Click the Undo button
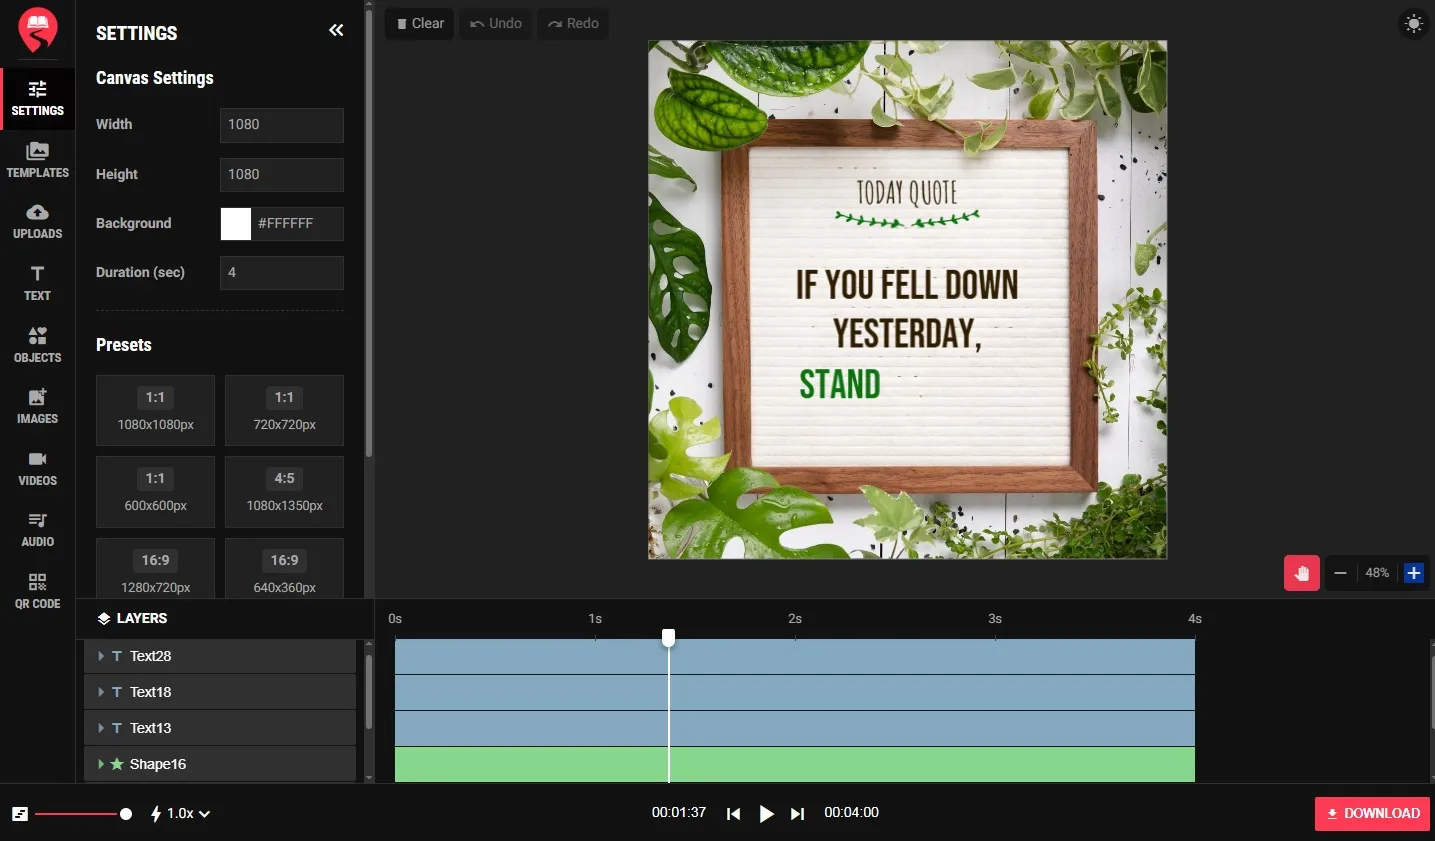This screenshot has height=841, width=1435. click(x=495, y=23)
